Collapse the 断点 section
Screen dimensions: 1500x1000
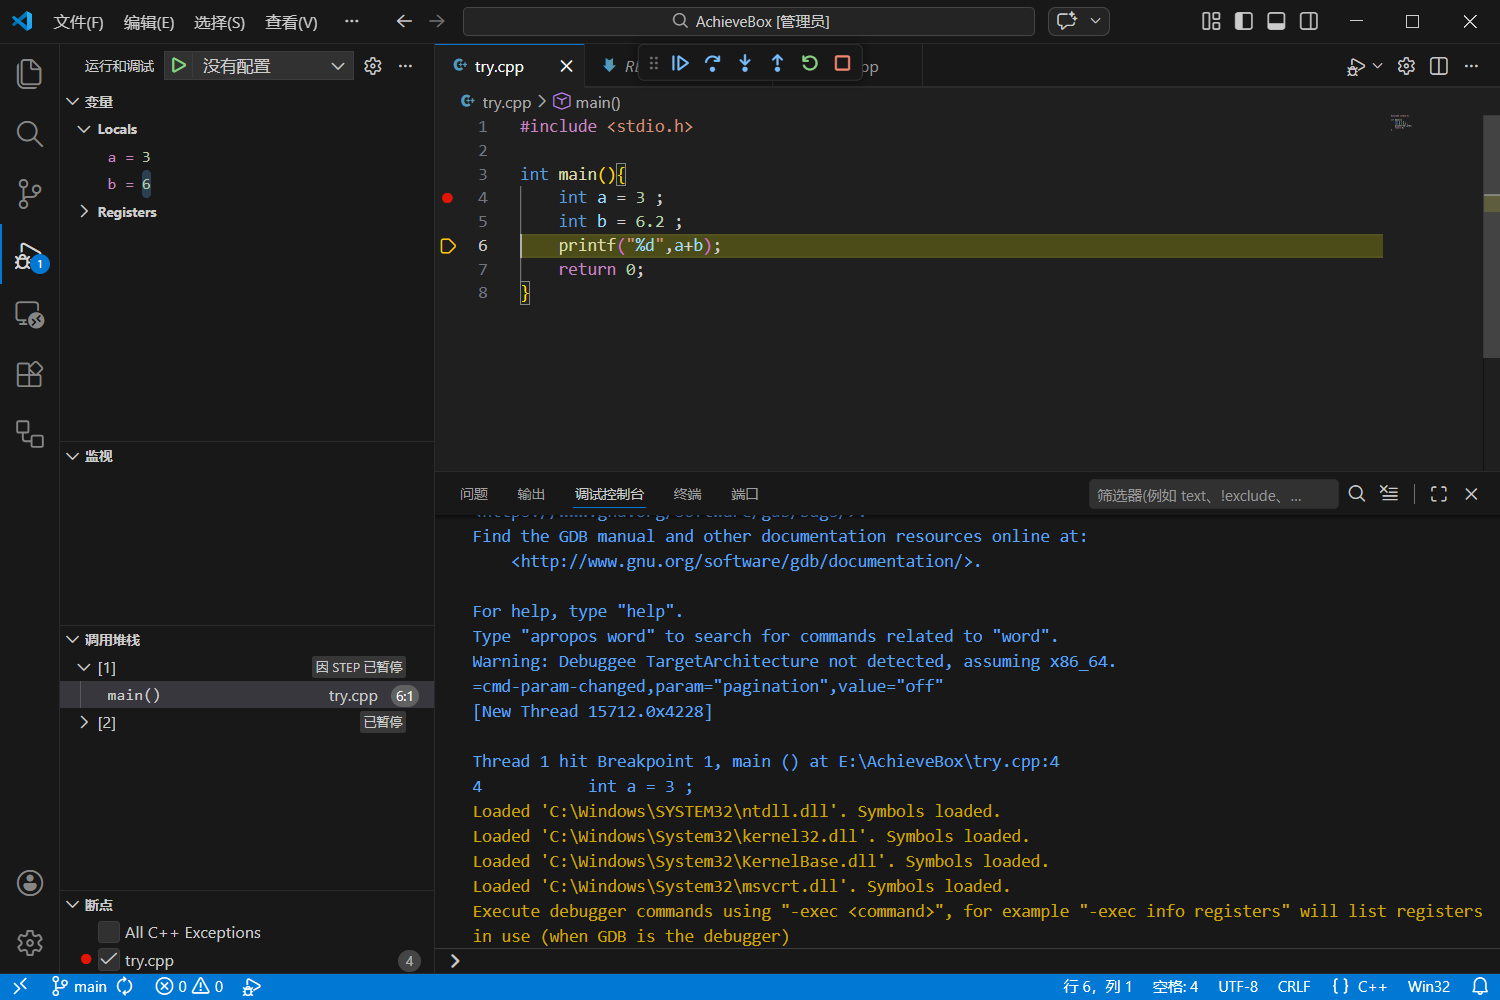click(x=72, y=905)
